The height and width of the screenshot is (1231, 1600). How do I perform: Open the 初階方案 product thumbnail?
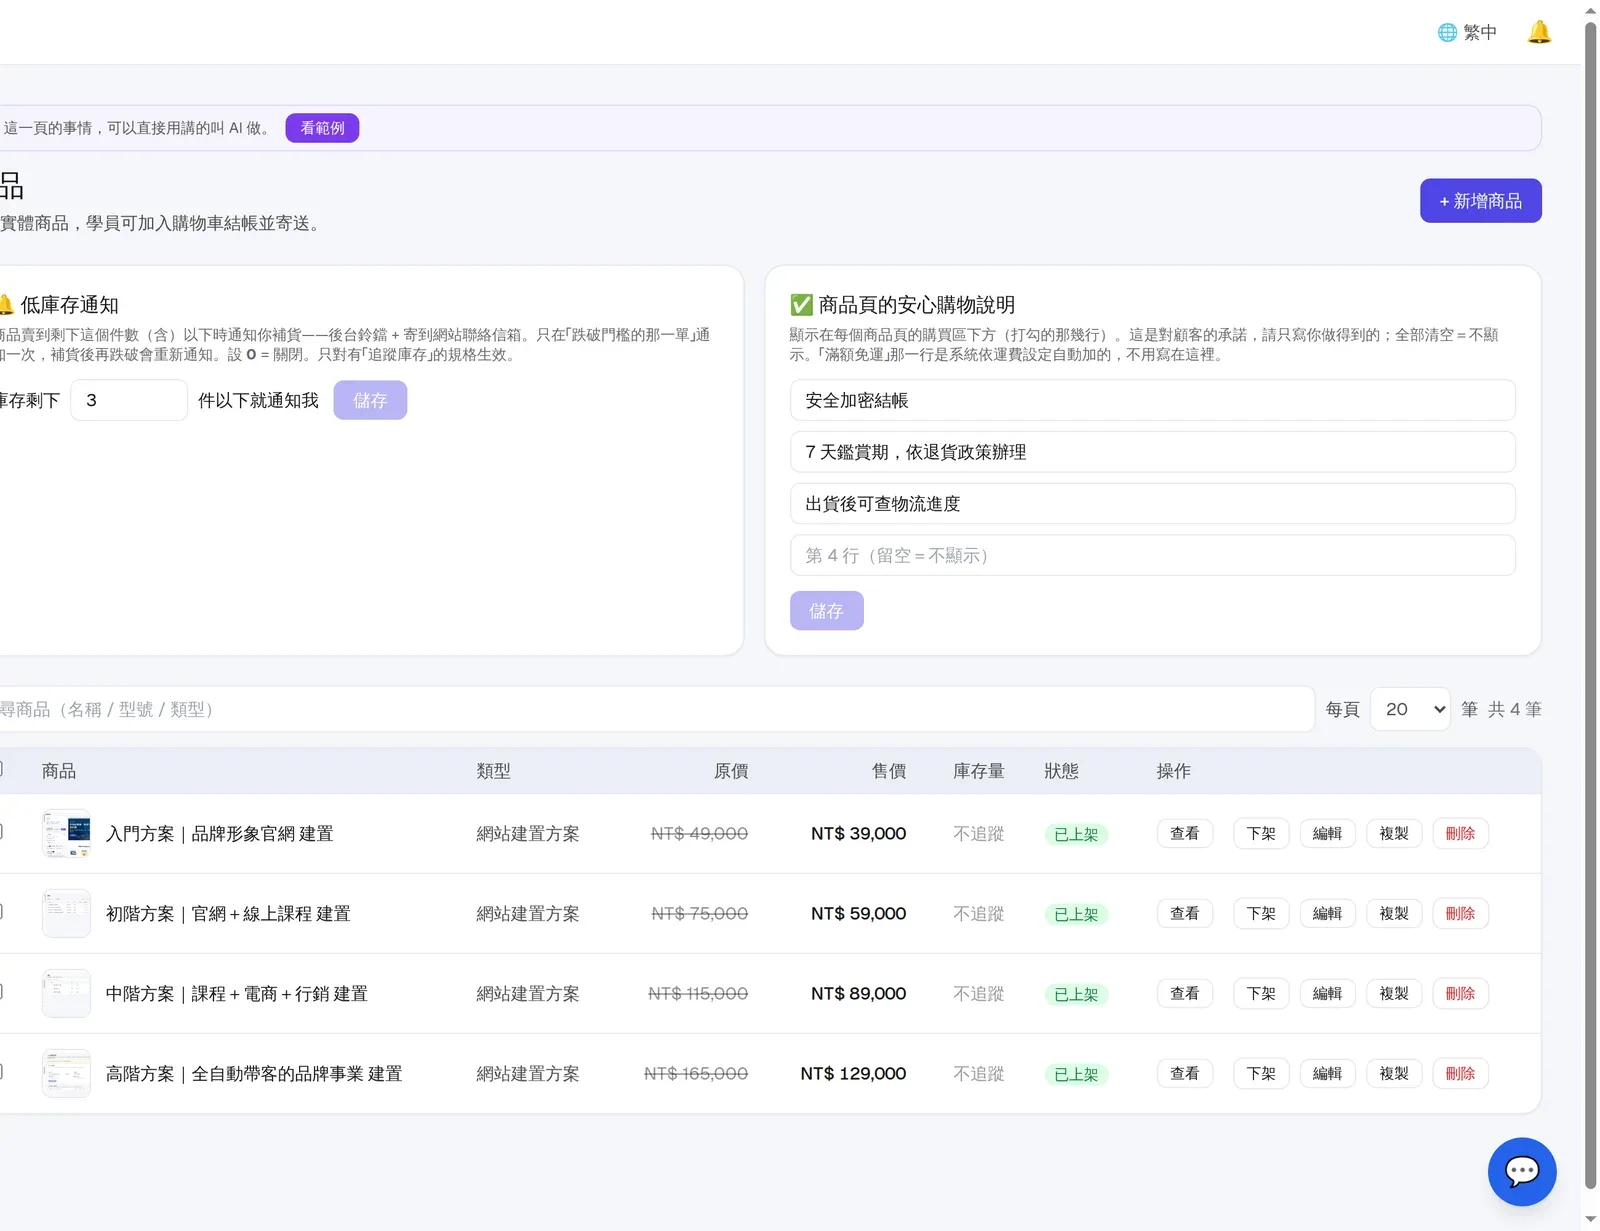point(66,914)
